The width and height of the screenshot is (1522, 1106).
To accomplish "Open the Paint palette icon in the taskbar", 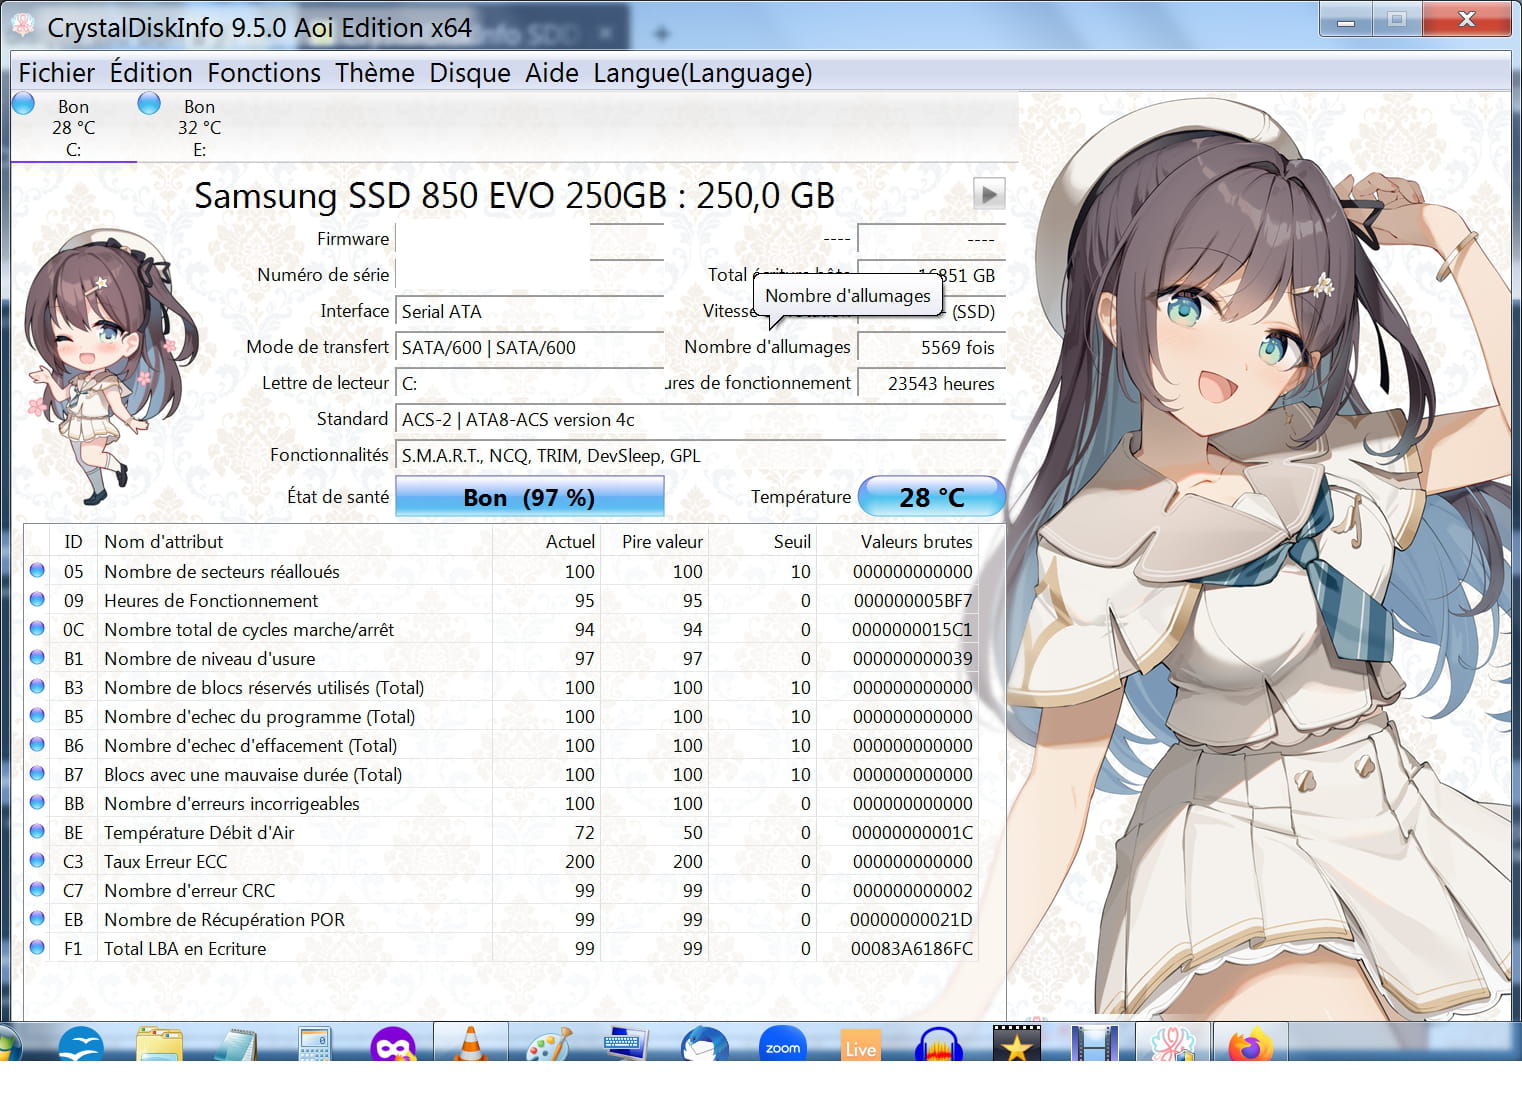I will click(549, 1043).
